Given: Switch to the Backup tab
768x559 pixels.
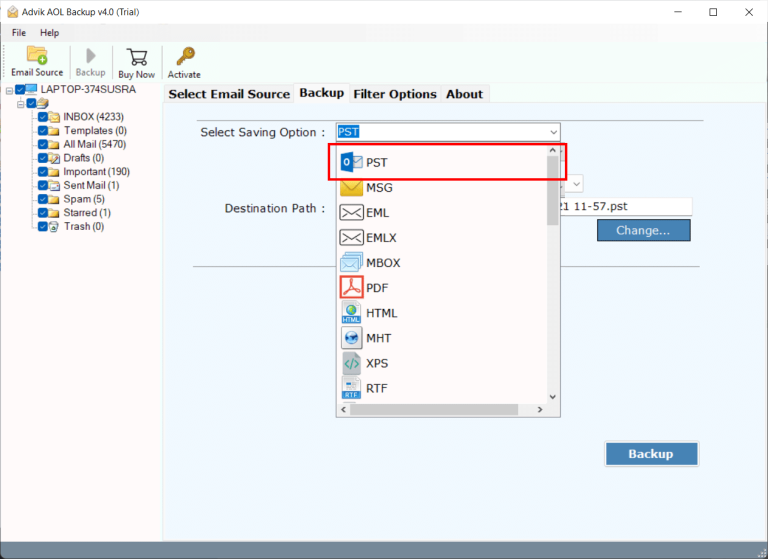Looking at the screenshot, I should tap(322, 93).
